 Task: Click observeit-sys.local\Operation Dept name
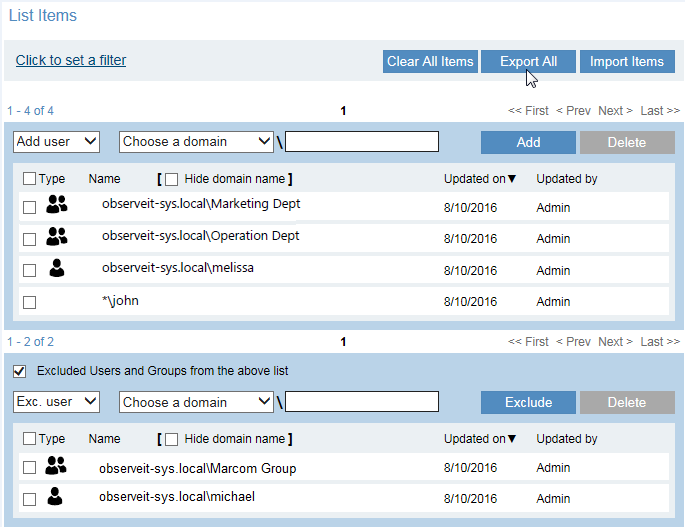point(201,236)
